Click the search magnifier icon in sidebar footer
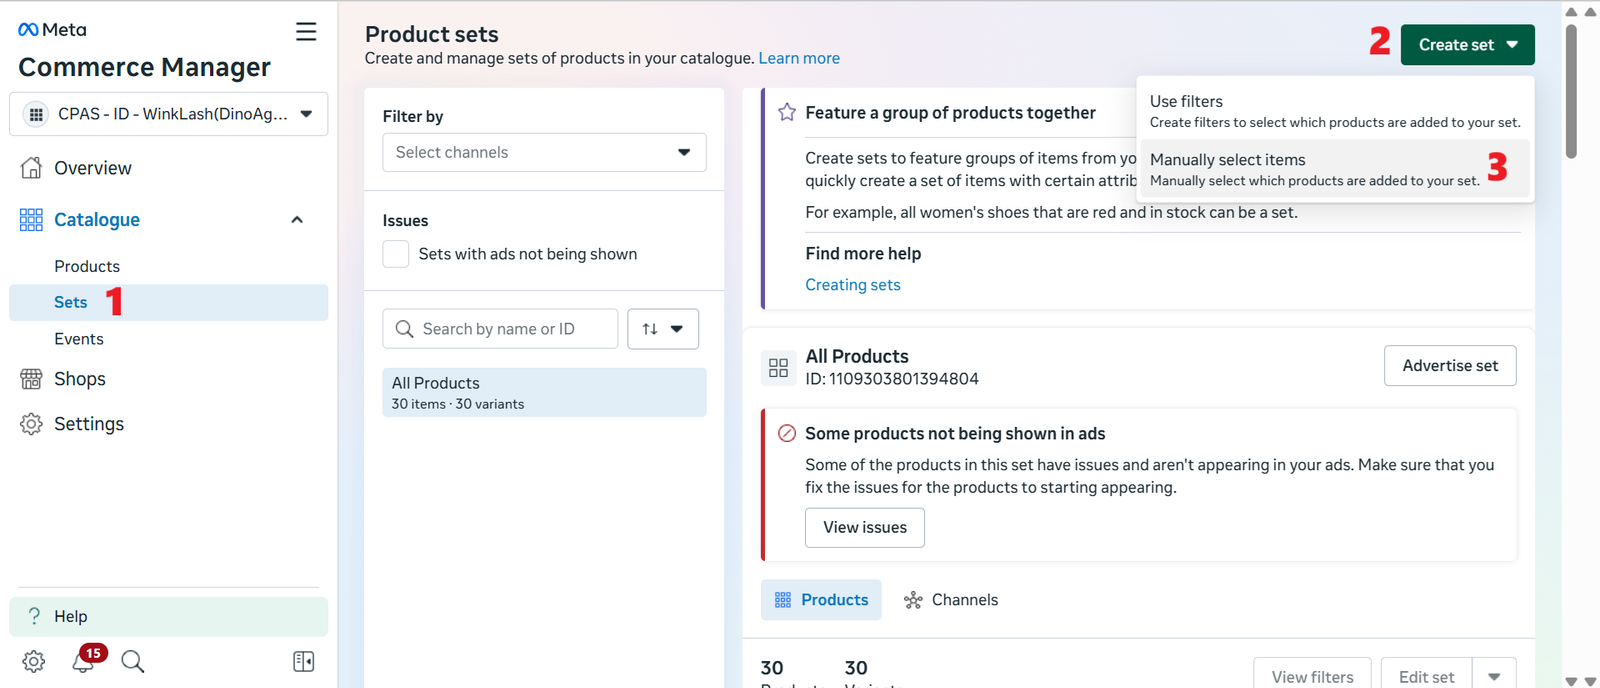Viewport: 1600px width, 688px height. (x=132, y=661)
